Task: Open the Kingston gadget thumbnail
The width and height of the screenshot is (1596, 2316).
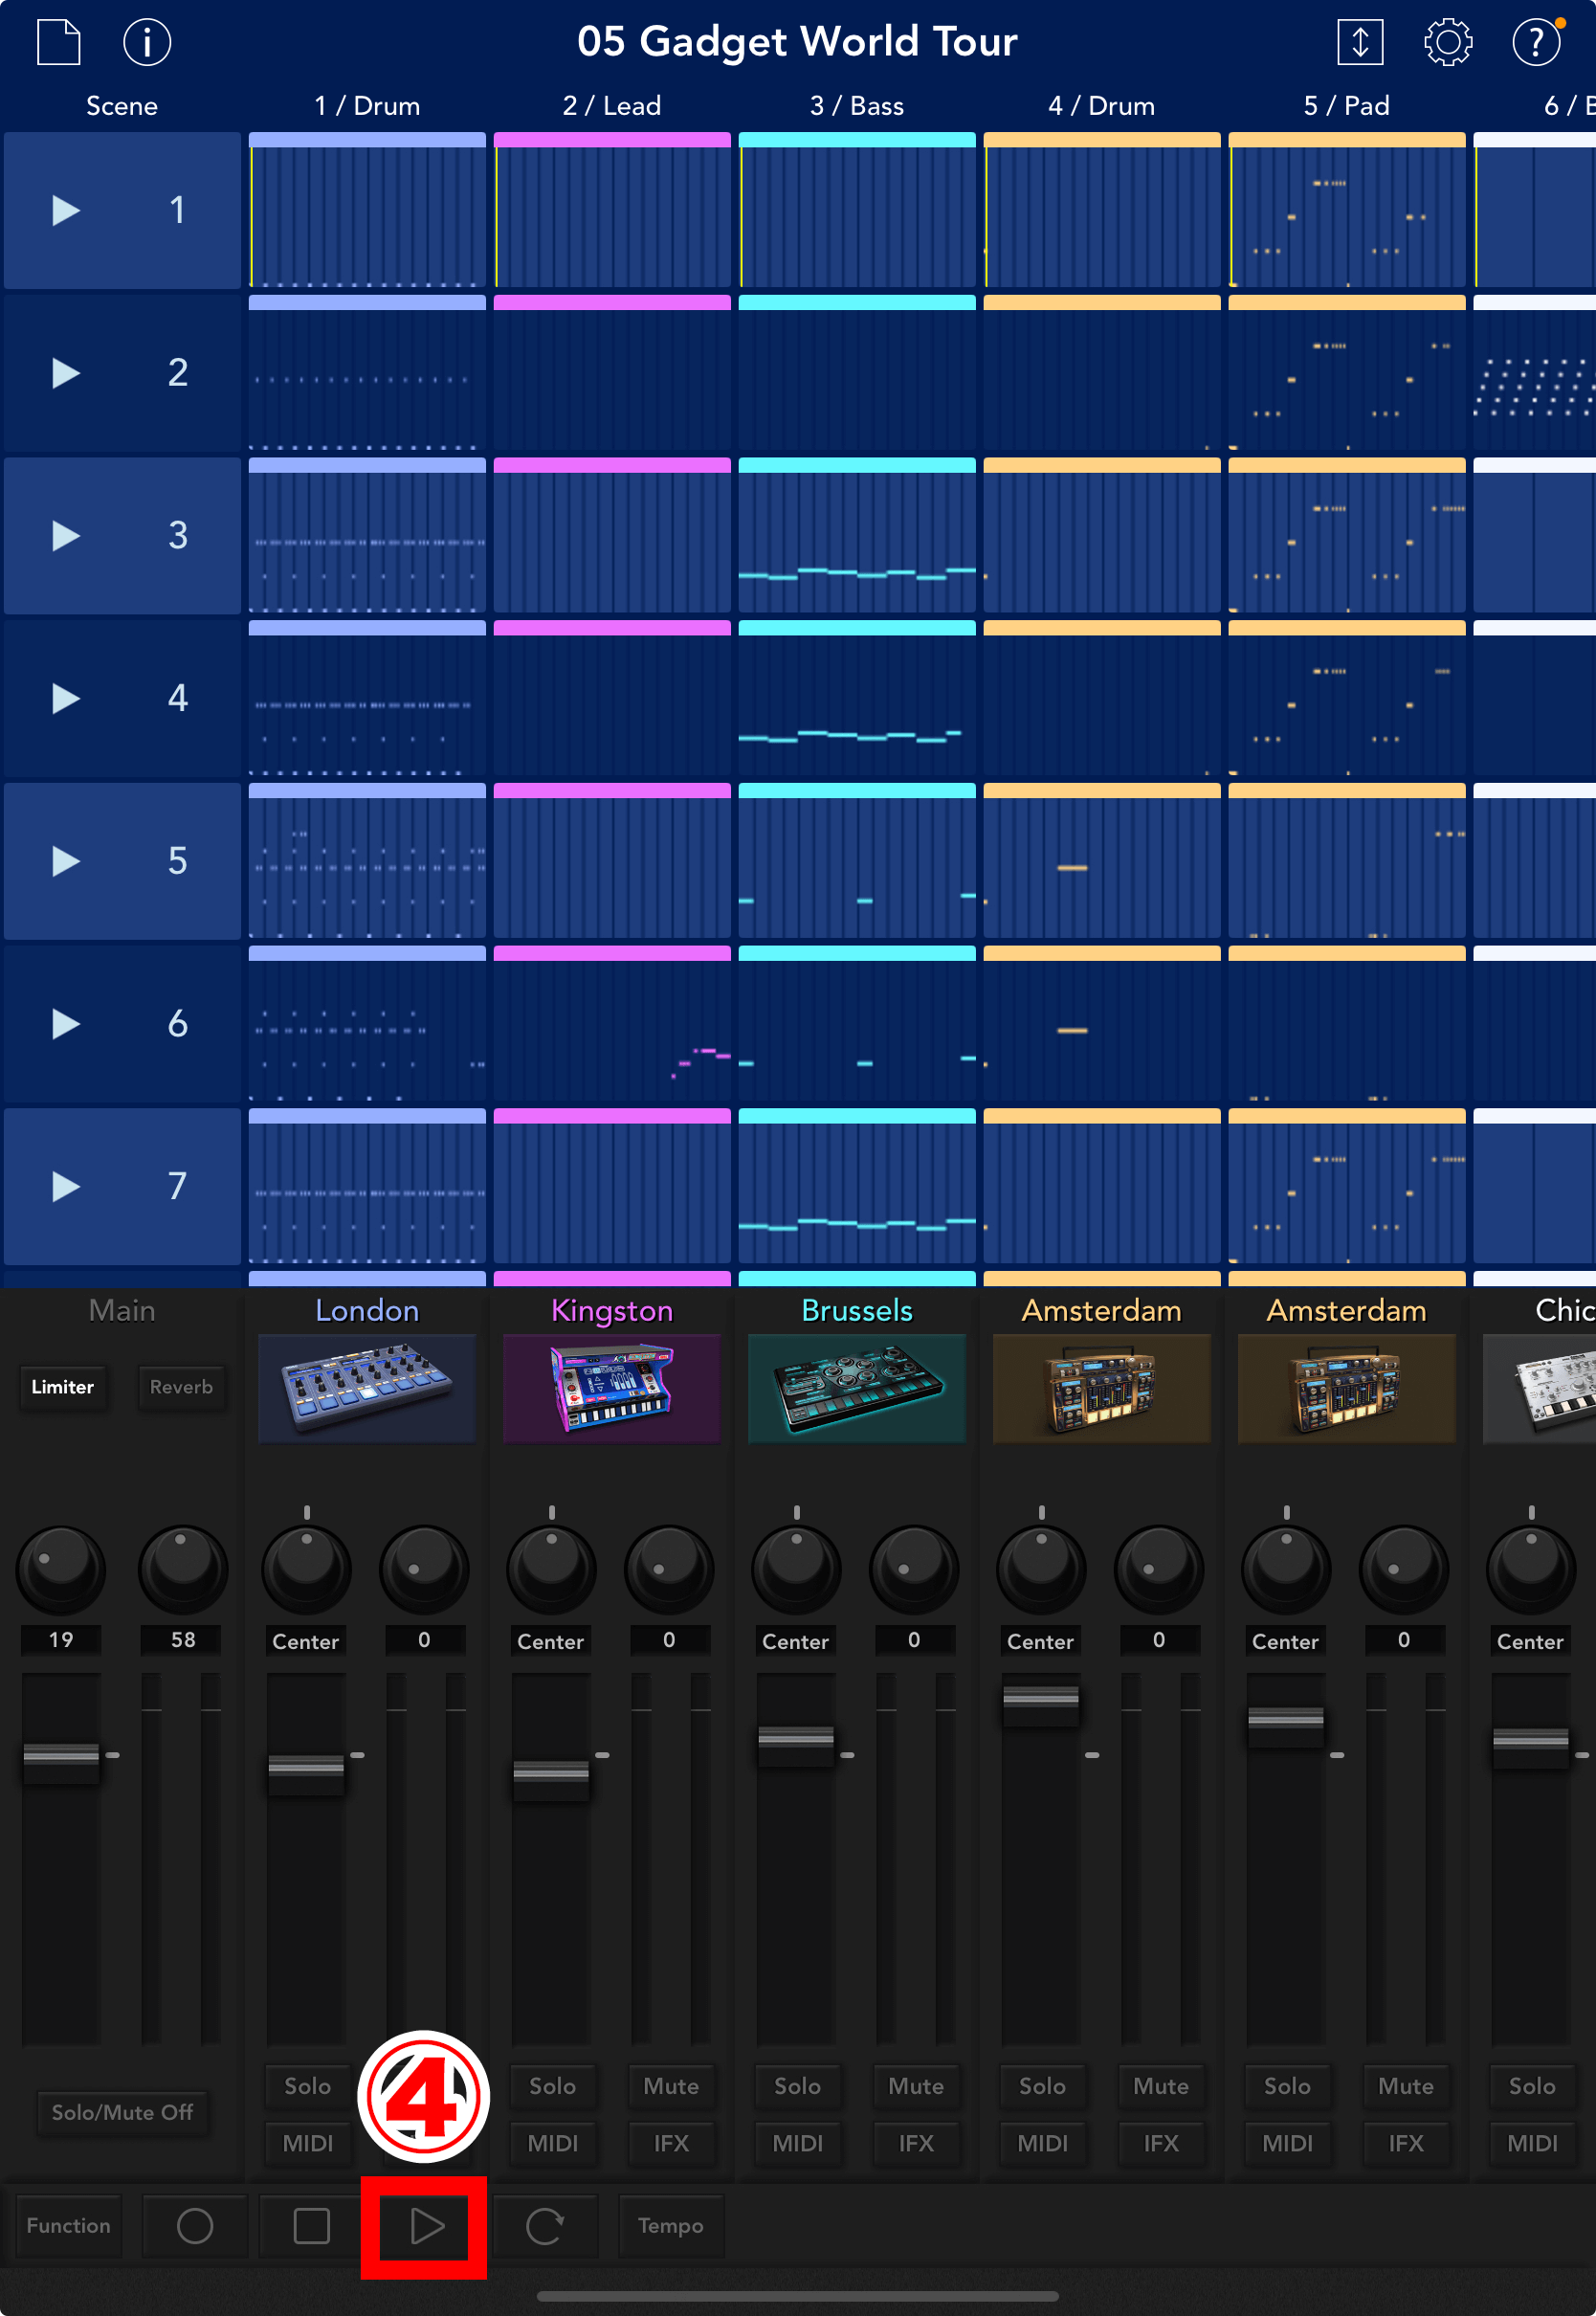Action: coord(612,1388)
